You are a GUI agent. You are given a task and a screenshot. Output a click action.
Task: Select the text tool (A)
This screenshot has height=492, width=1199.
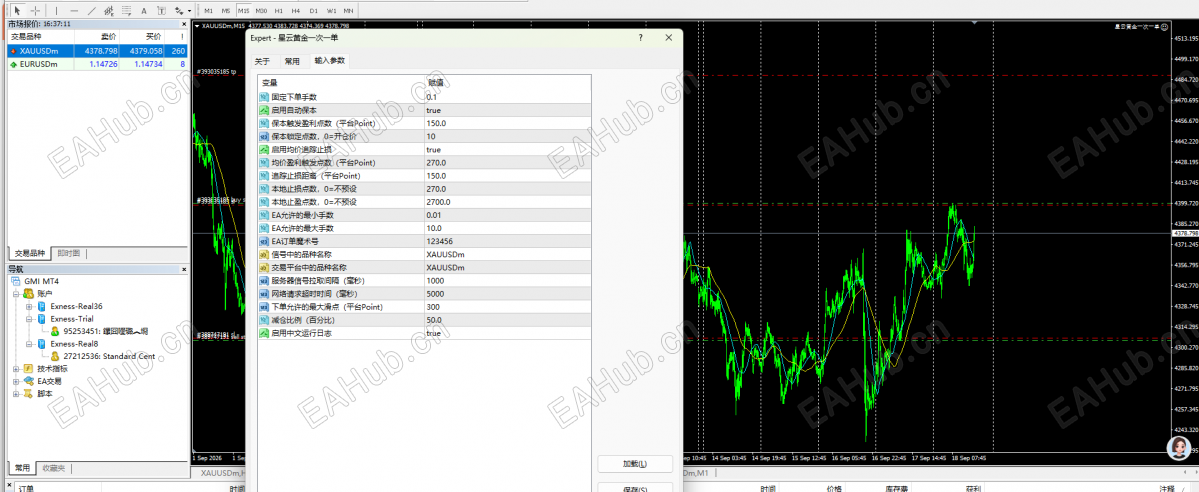click(144, 11)
